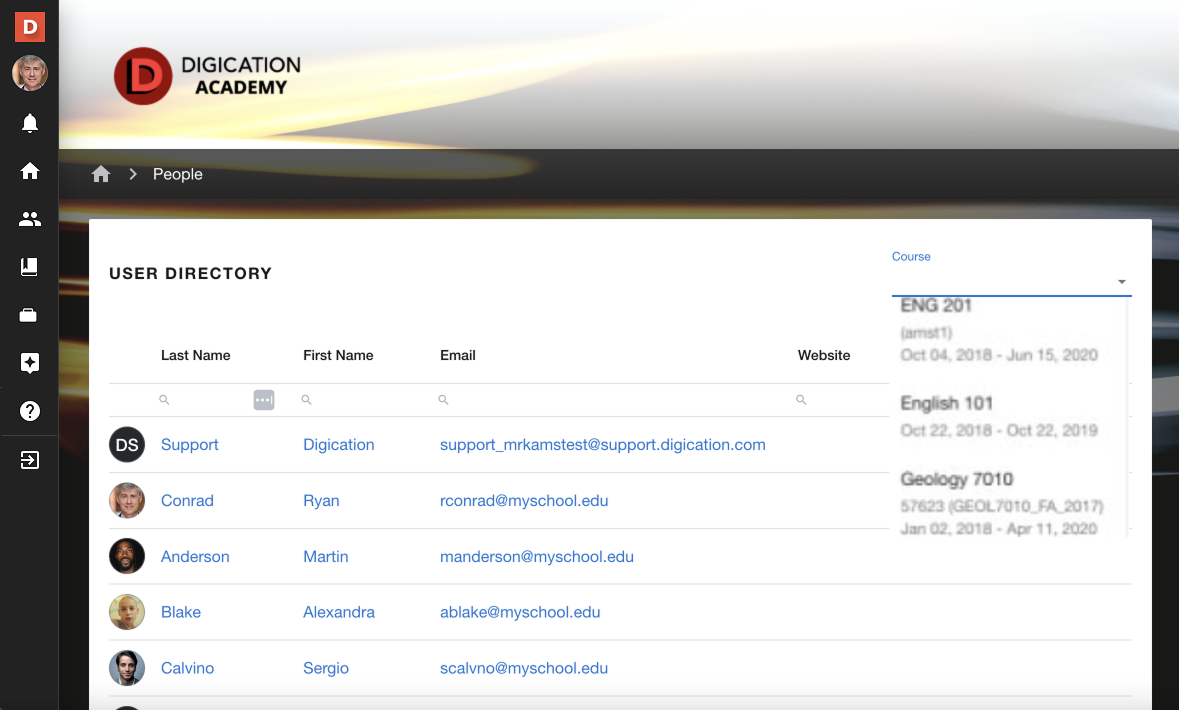Open the Blake last name link
The height and width of the screenshot is (710, 1179).
pyautogui.click(x=180, y=612)
